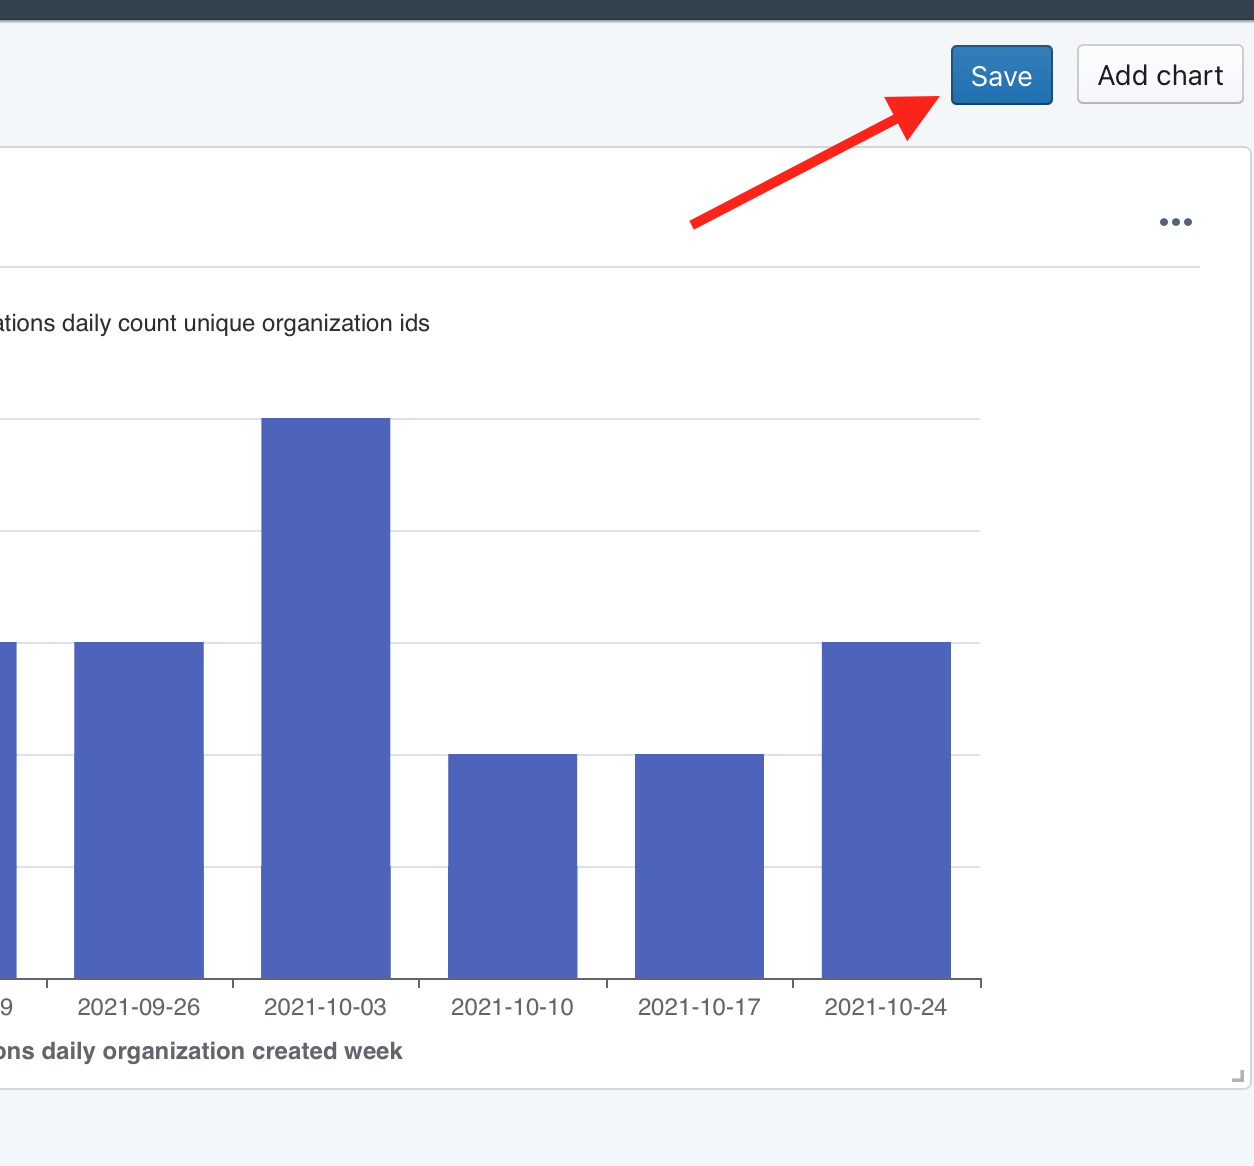Click the 2021-10-24 x-axis label
The image size is (1254, 1166).
point(885,1007)
